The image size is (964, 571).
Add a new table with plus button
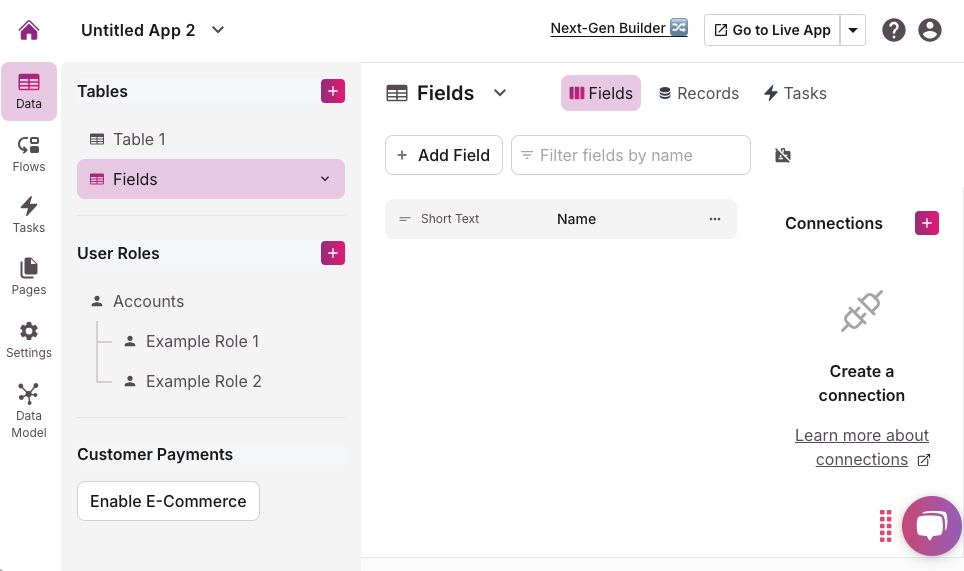[333, 91]
